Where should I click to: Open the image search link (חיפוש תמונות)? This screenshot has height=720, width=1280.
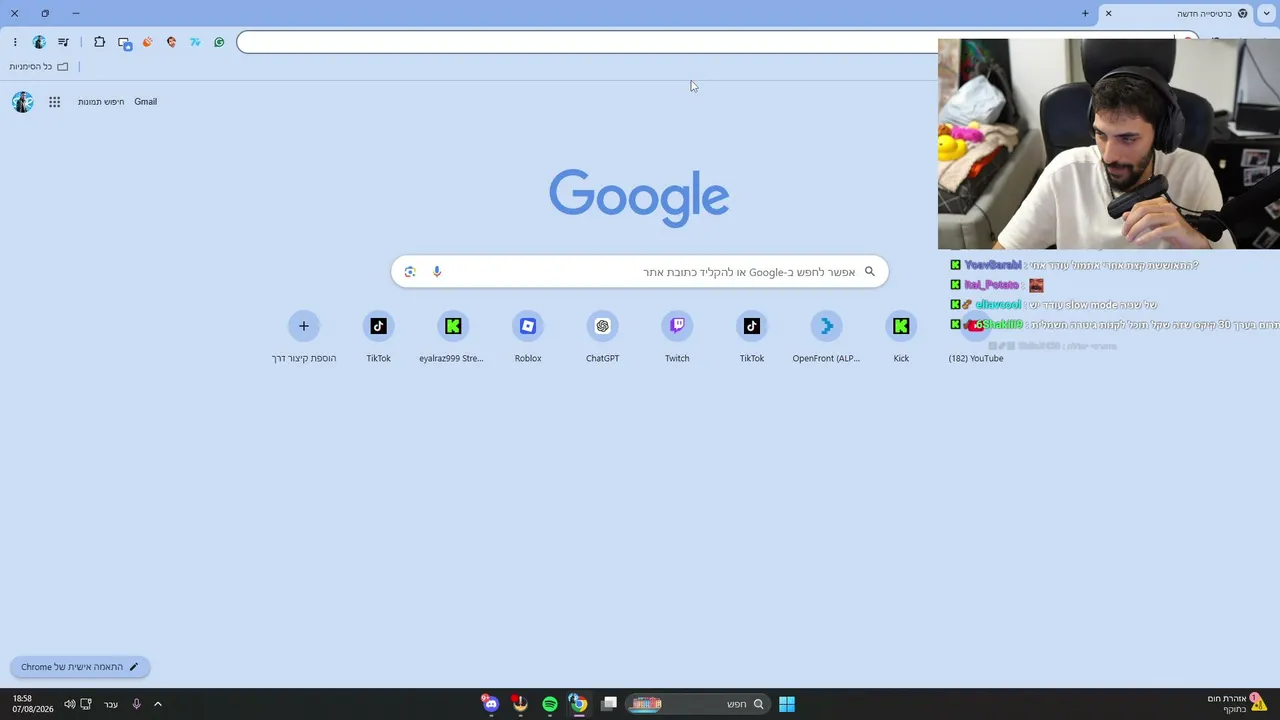click(x=101, y=102)
